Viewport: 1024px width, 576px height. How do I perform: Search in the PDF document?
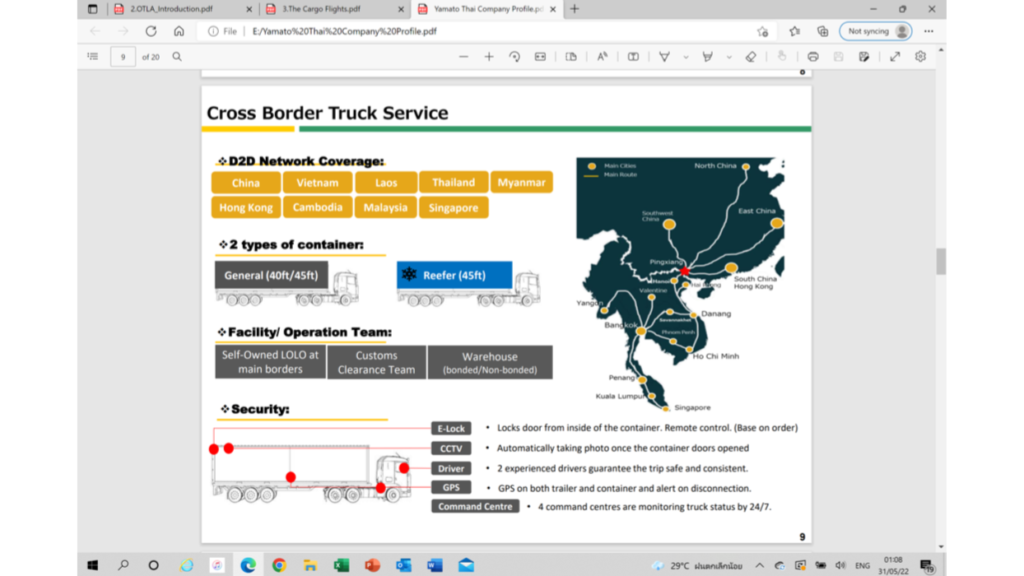click(x=177, y=57)
